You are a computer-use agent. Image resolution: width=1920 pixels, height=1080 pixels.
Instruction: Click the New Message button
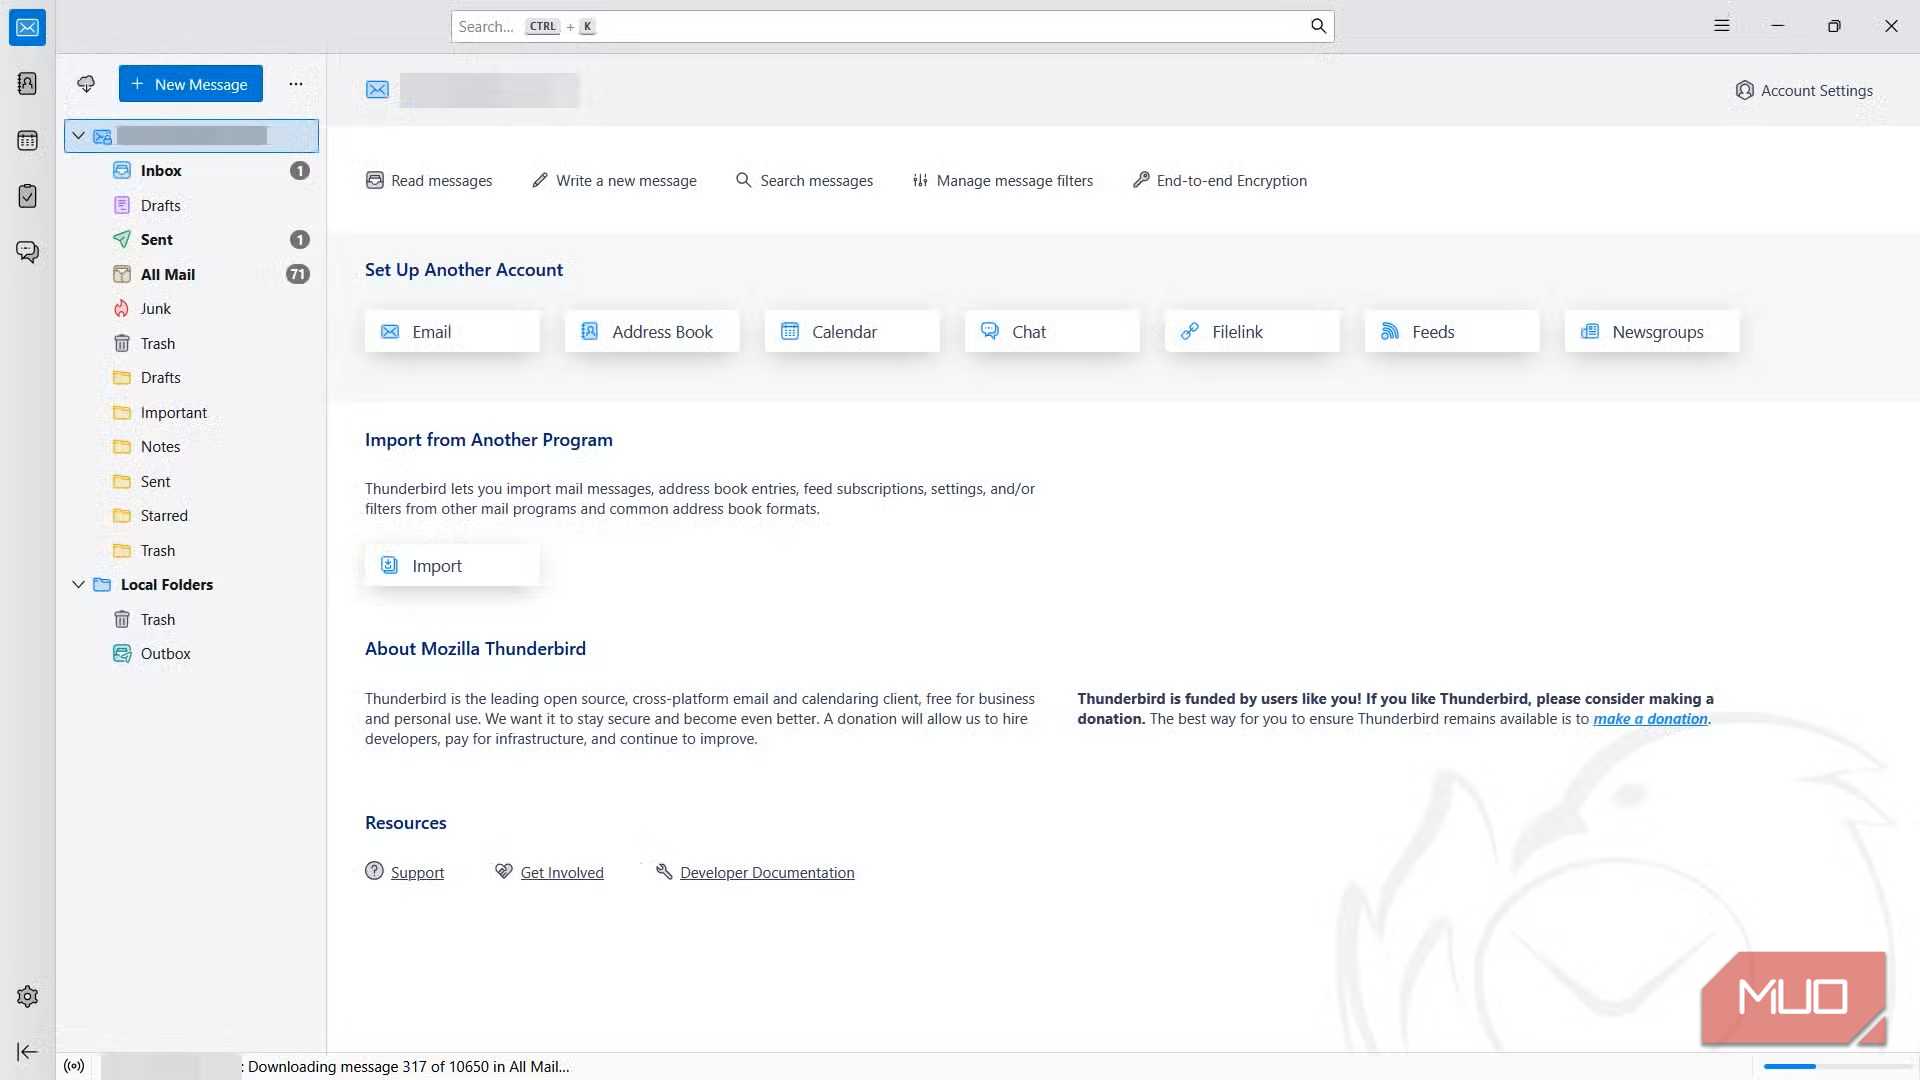click(190, 84)
